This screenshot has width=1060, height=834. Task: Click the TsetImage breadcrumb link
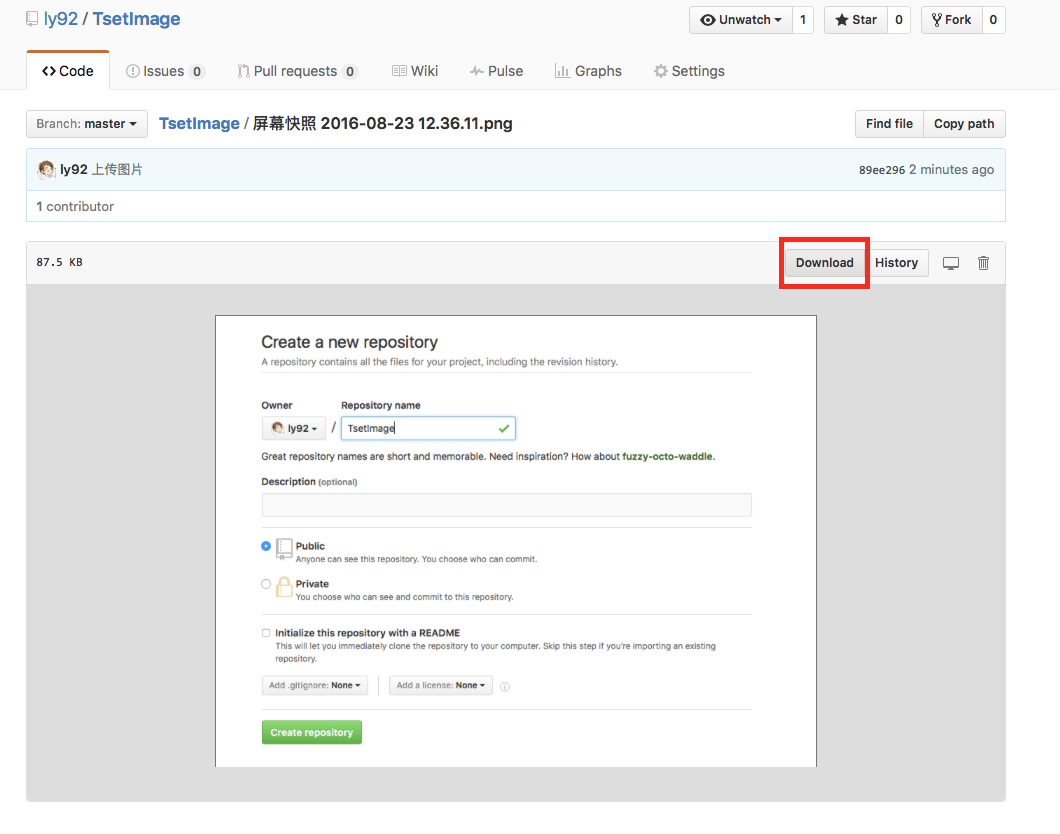(x=199, y=124)
